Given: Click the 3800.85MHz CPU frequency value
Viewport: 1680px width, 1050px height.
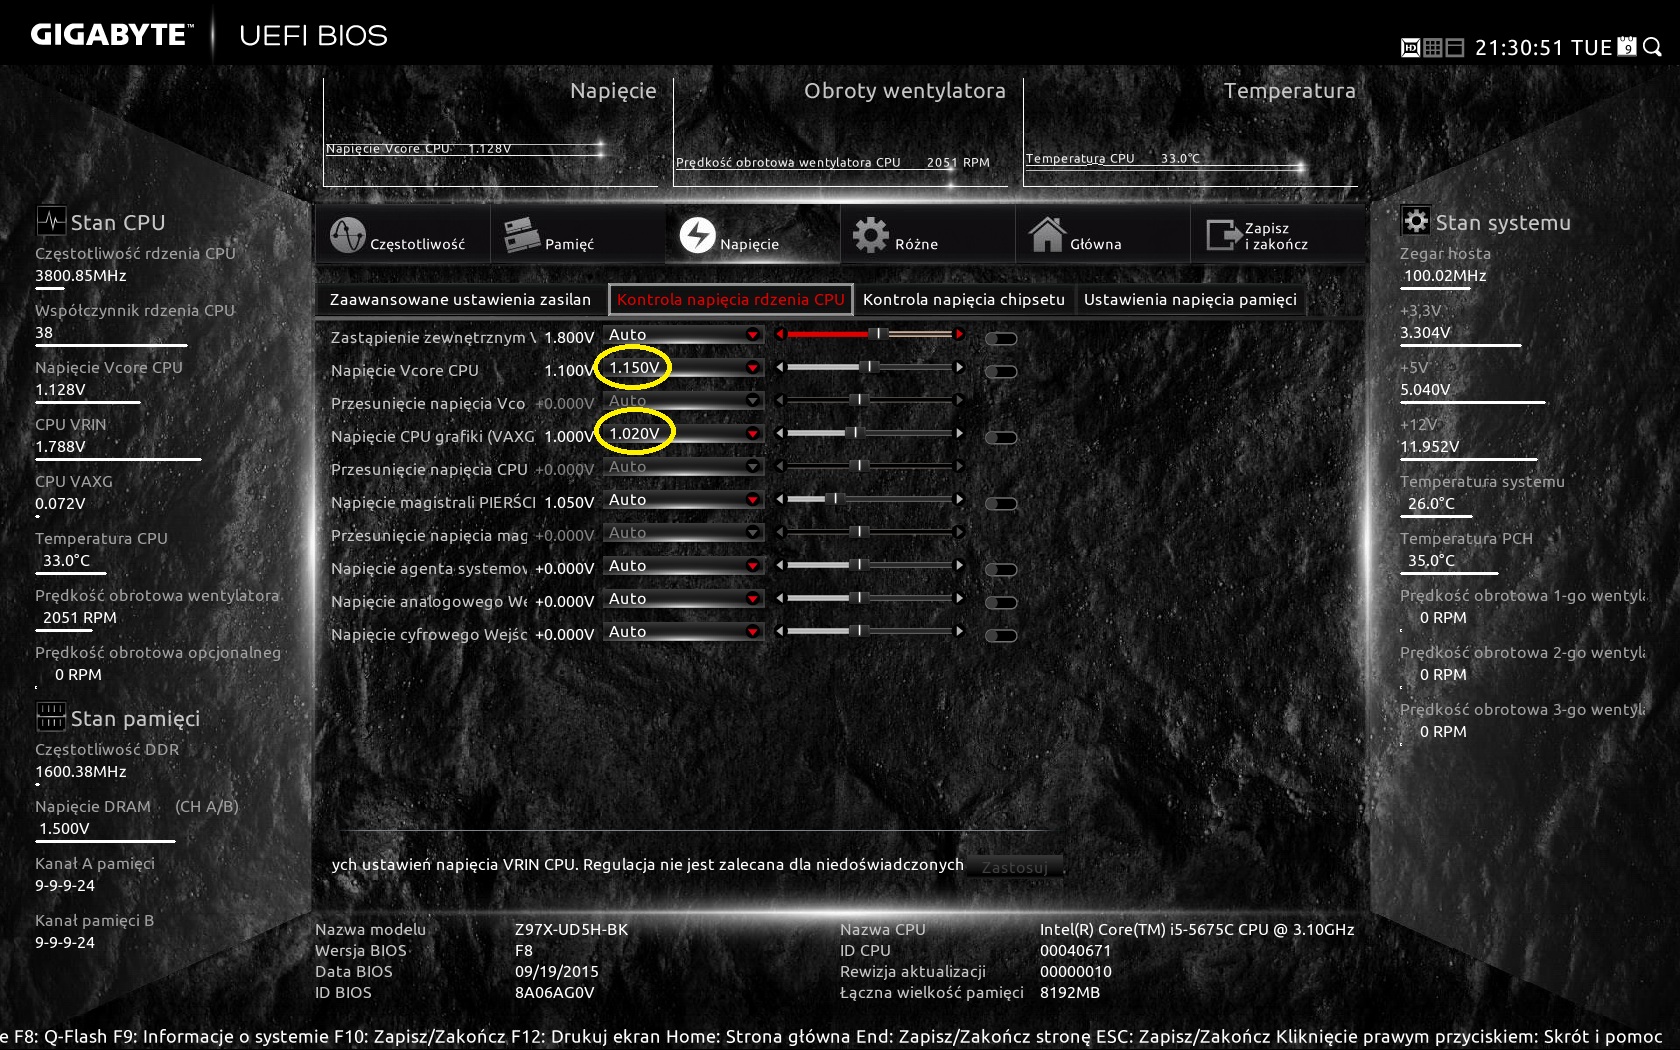Looking at the screenshot, I should tap(81, 275).
